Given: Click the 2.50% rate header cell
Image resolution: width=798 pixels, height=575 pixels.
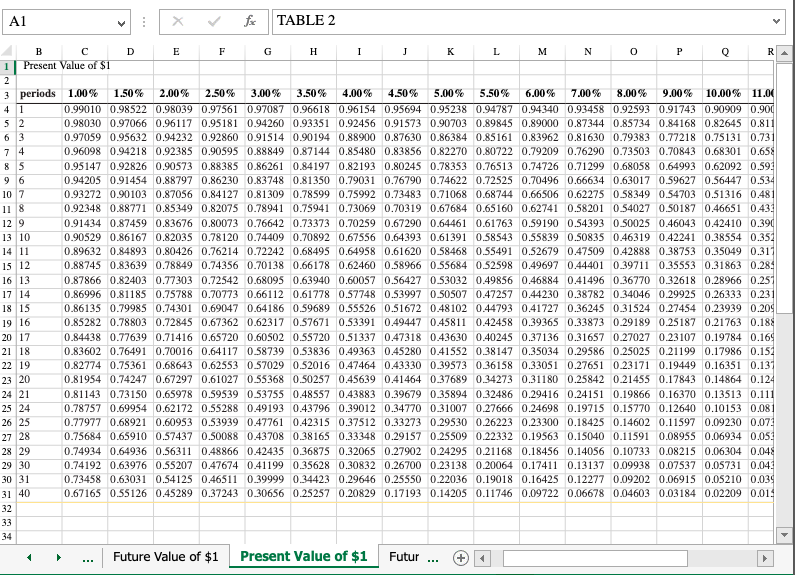Looking at the screenshot, I should 222,94.
